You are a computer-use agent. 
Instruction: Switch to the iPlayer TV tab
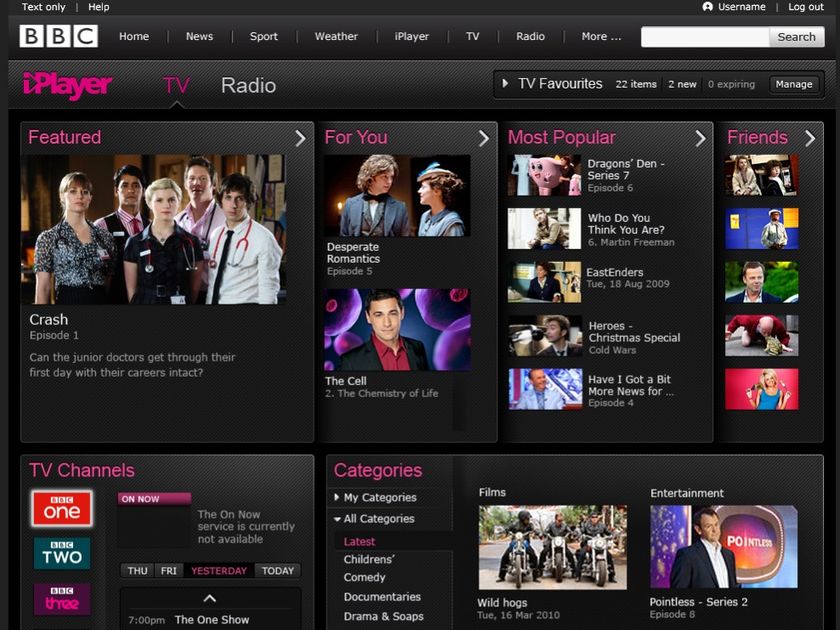[176, 86]
